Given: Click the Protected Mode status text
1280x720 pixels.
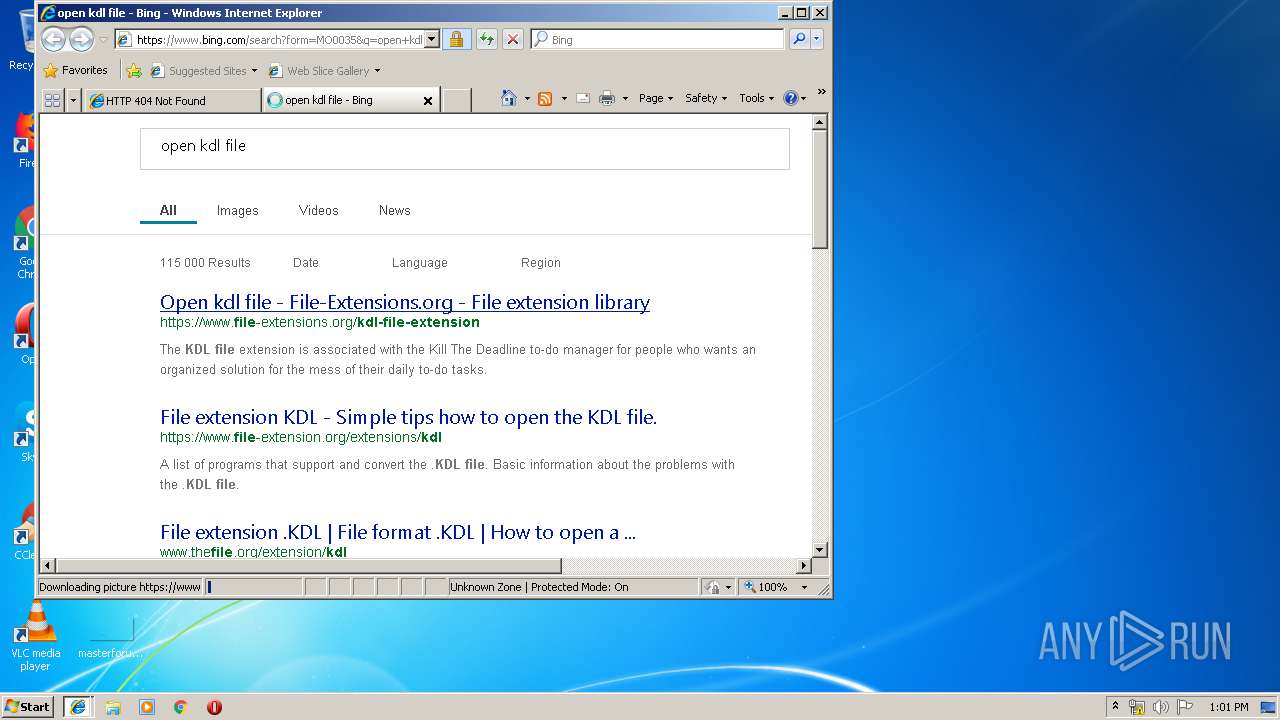Looking at the screenshot, I should pos(540,587).
